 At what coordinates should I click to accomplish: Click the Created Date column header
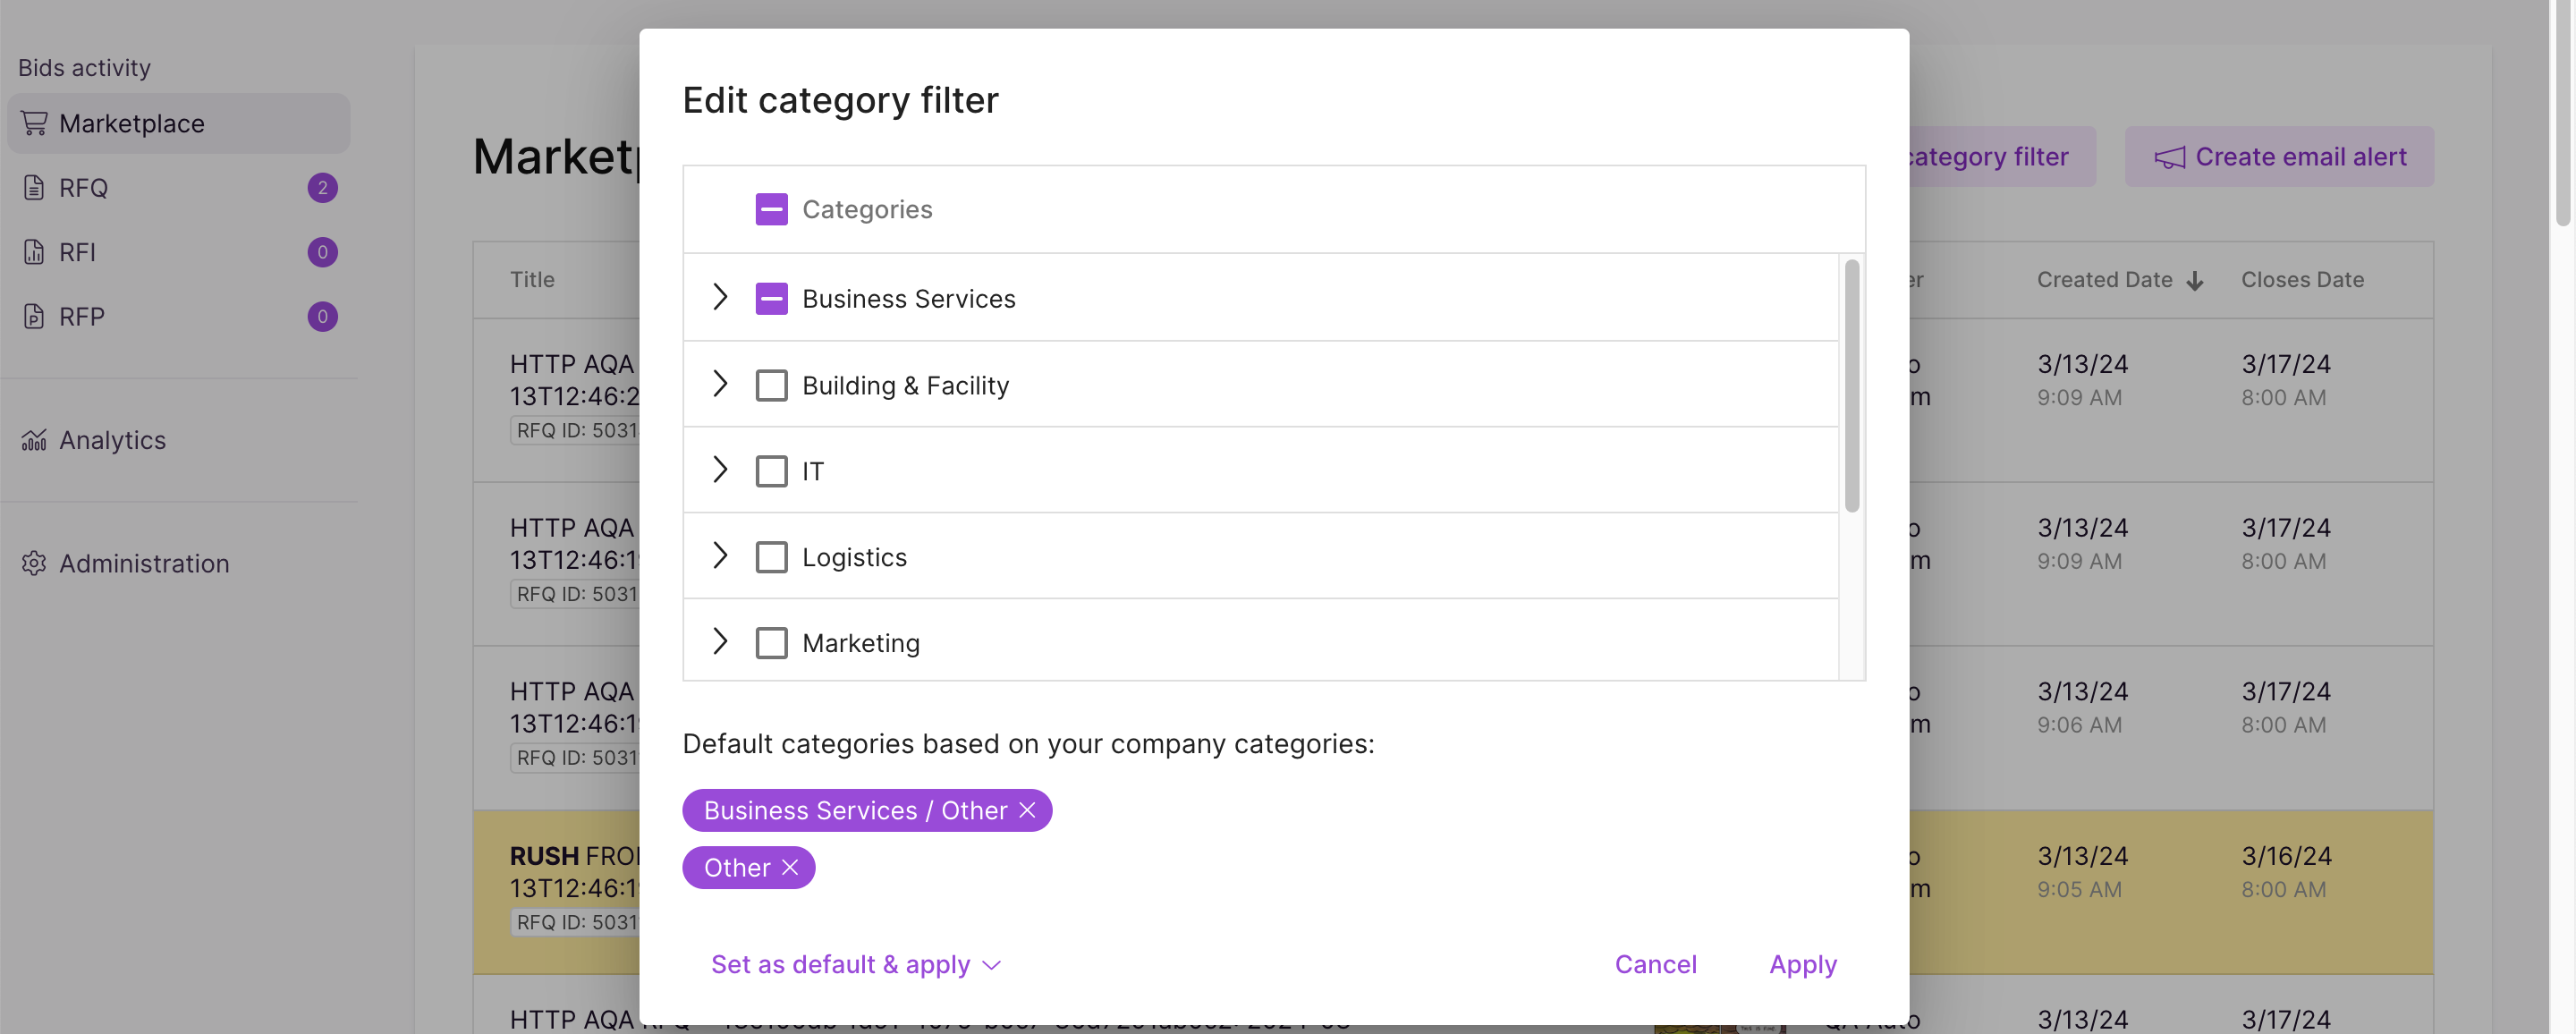pos(2104,280)
